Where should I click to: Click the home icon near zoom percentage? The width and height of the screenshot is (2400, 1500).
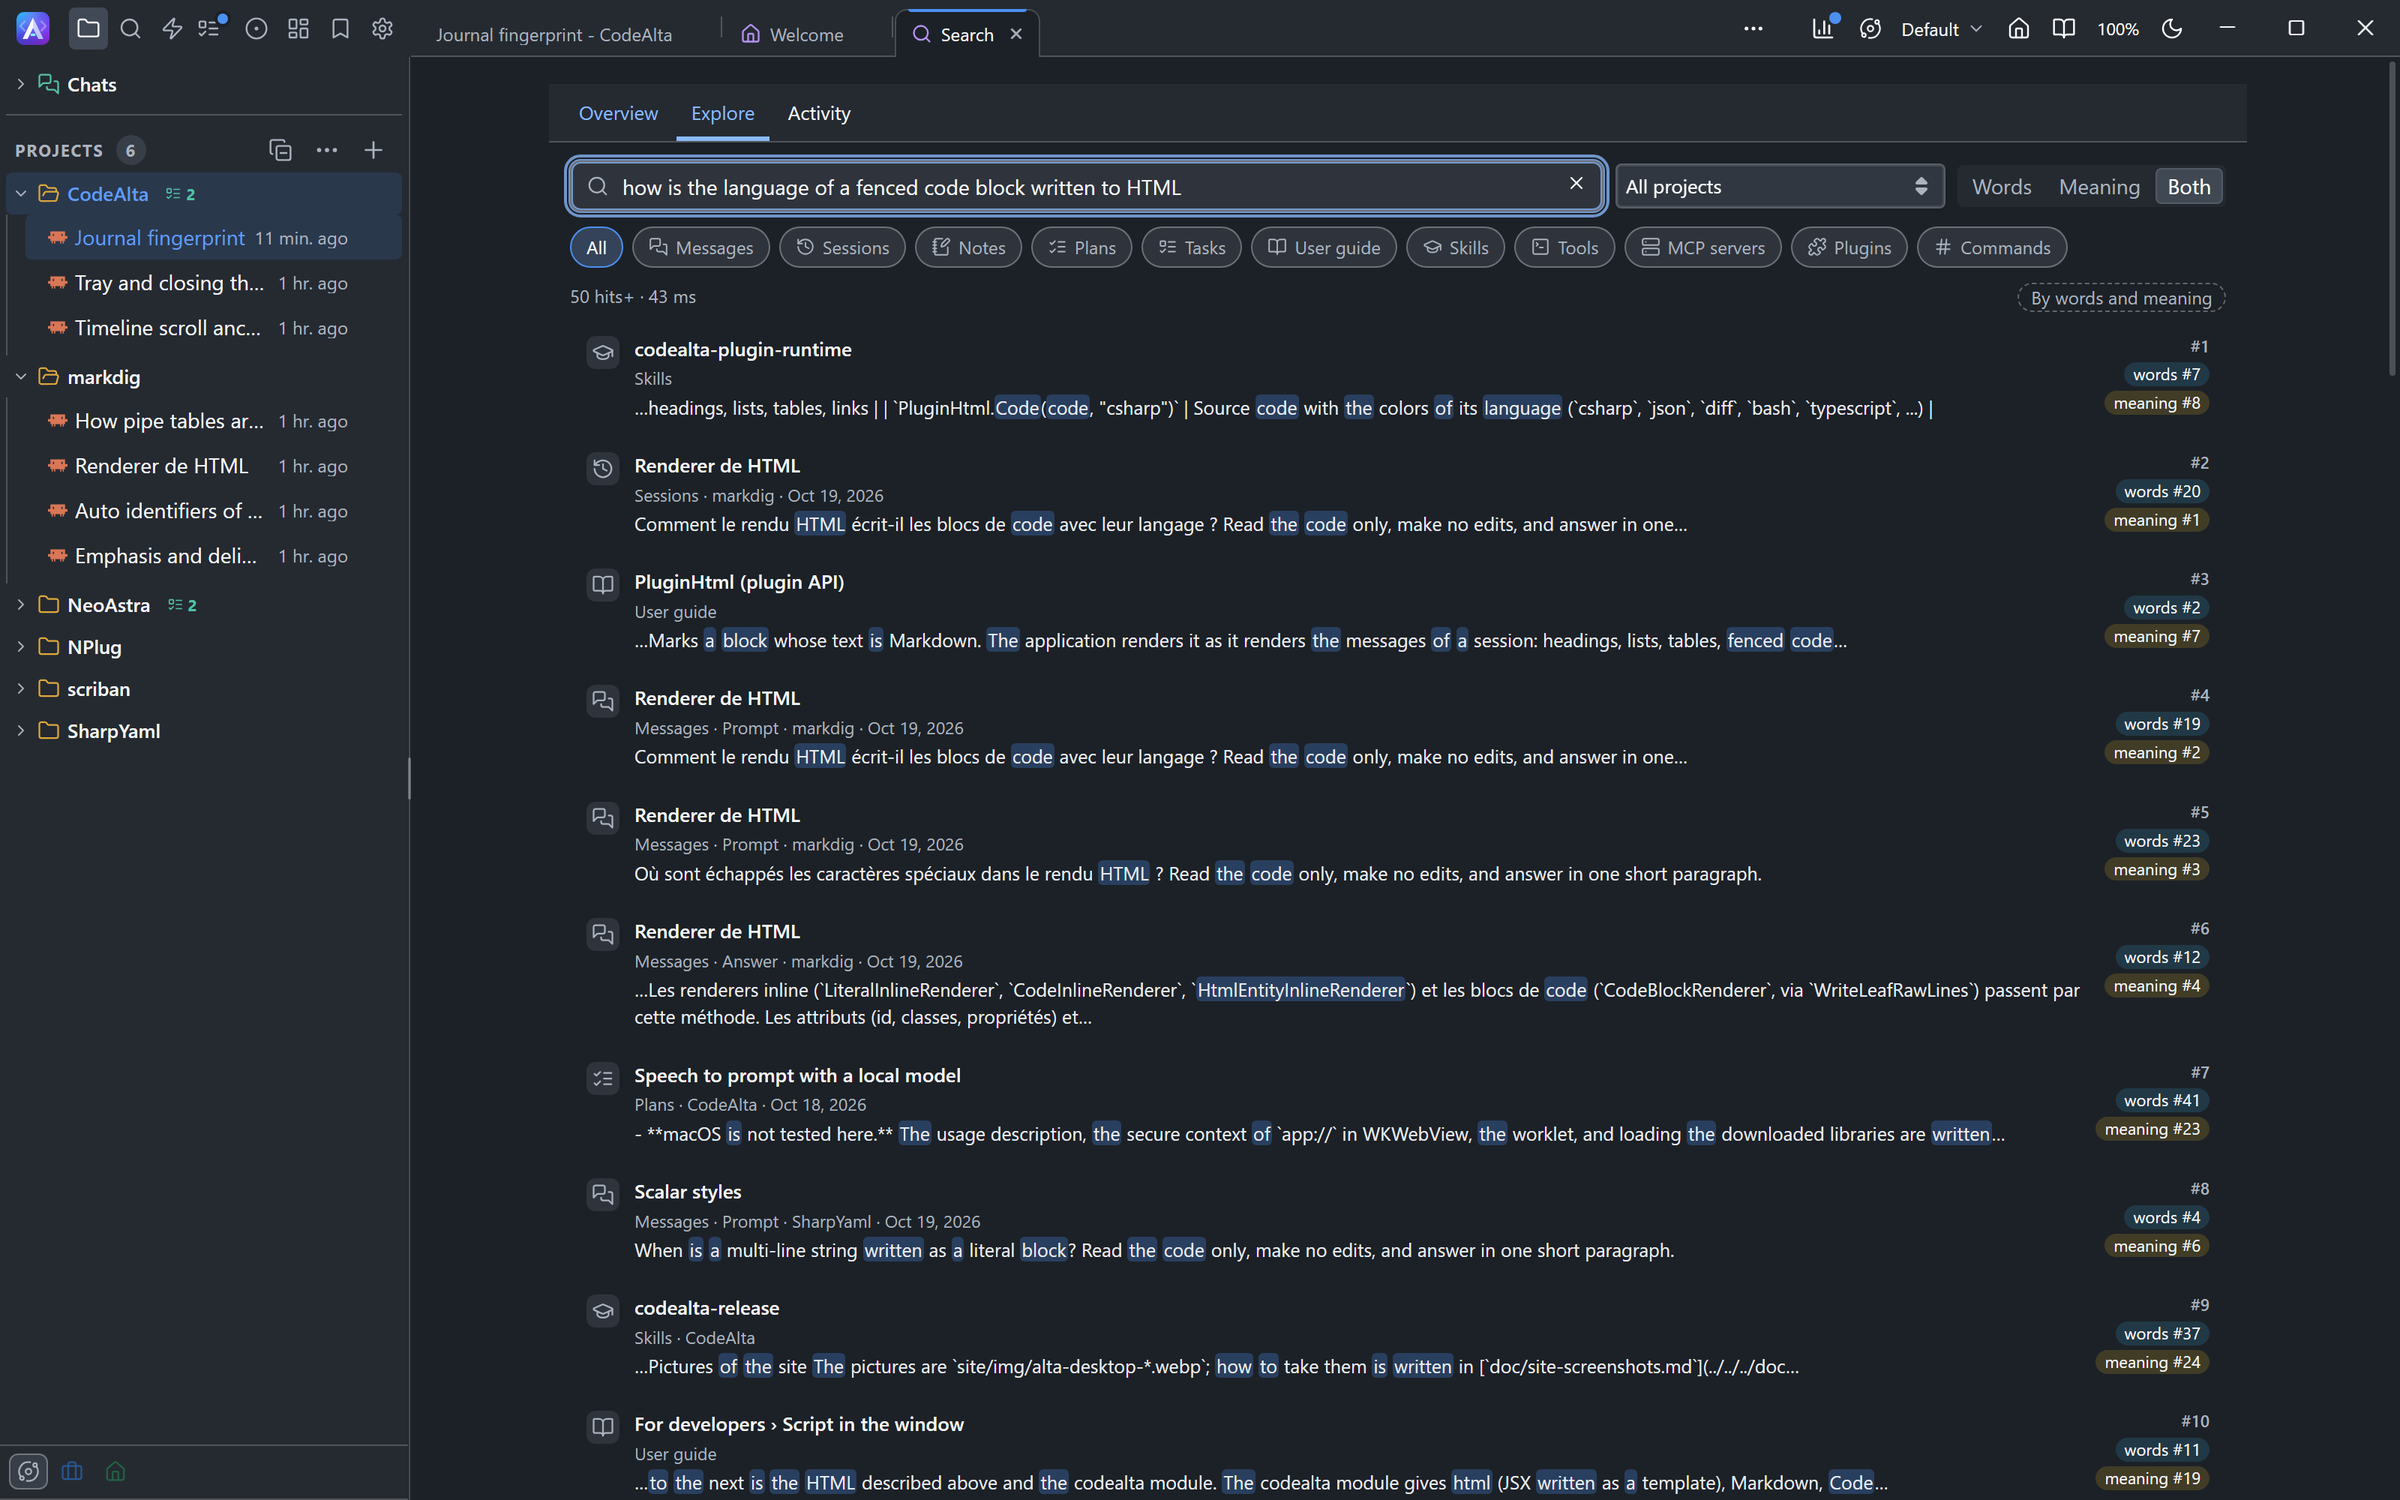click(x=2019, y=29)
